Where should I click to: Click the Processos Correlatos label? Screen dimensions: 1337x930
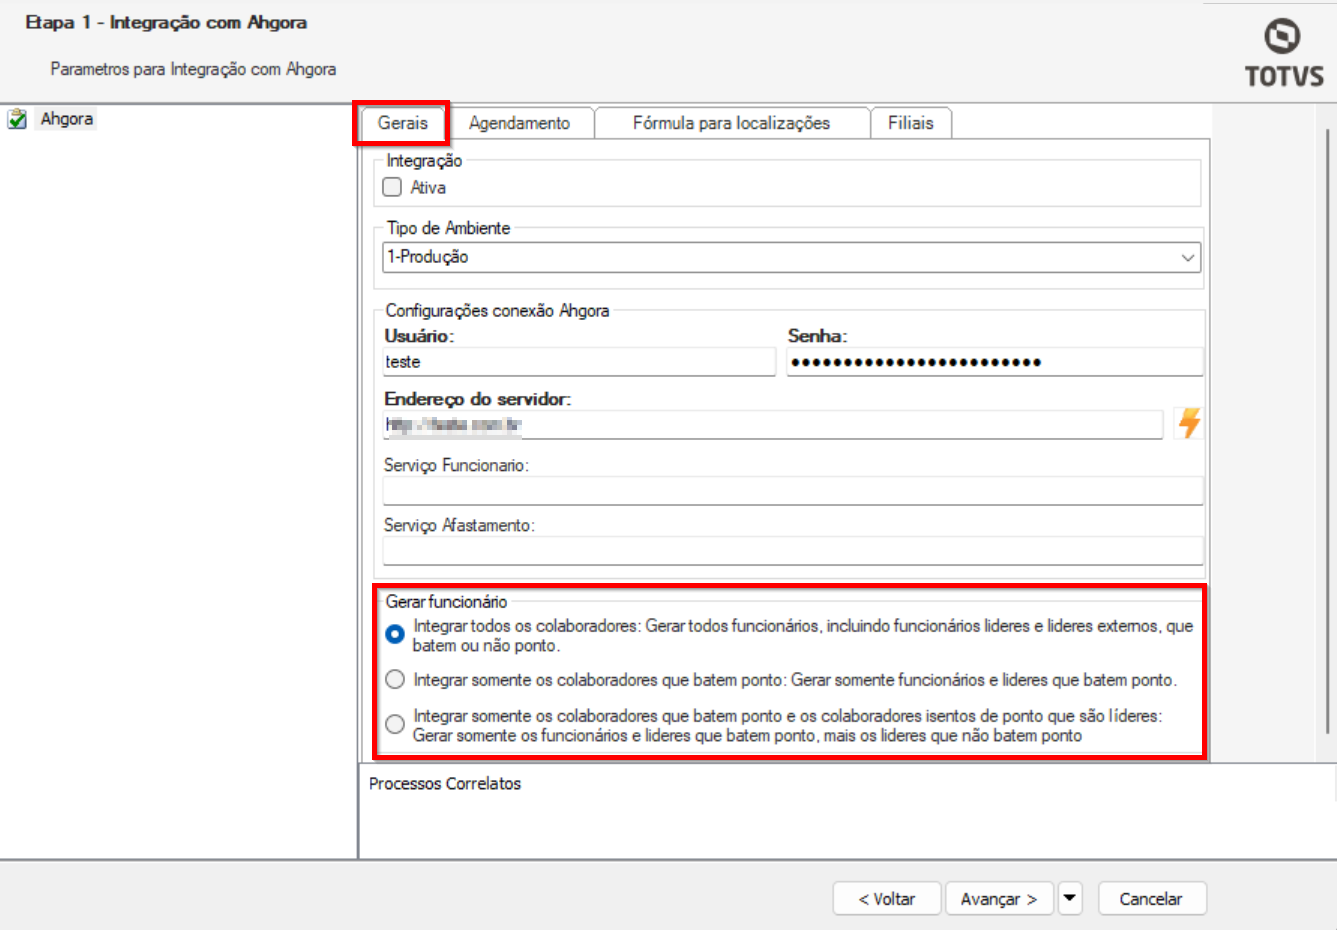(x=445, y=784)
